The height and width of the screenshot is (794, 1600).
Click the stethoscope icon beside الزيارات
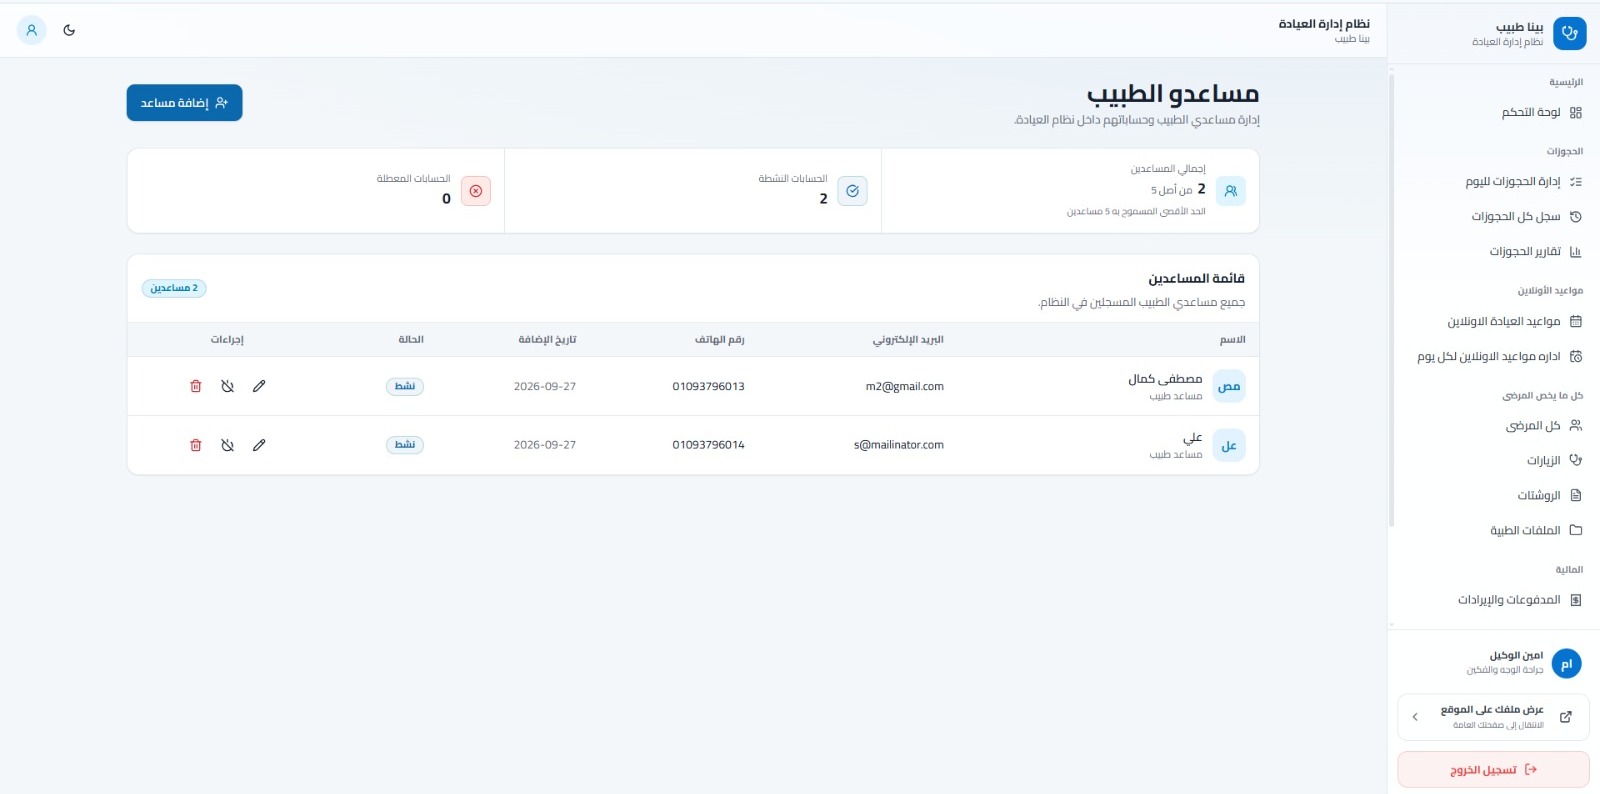1576,461
